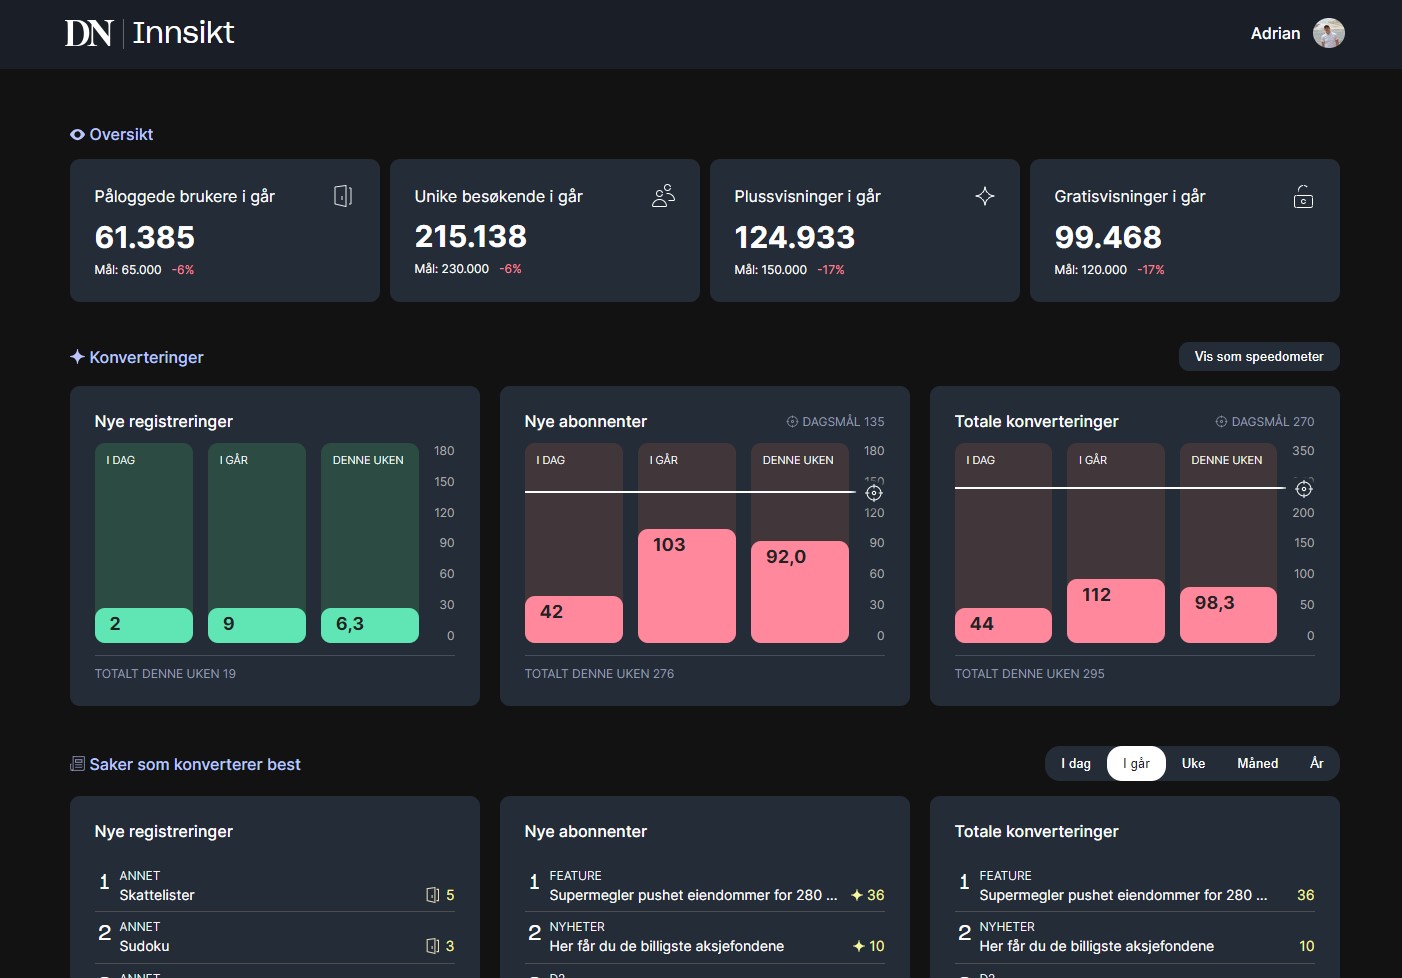Switch view with Vis som speedometer
The width and height of the screenshot is (1402, 978).
1258,357
